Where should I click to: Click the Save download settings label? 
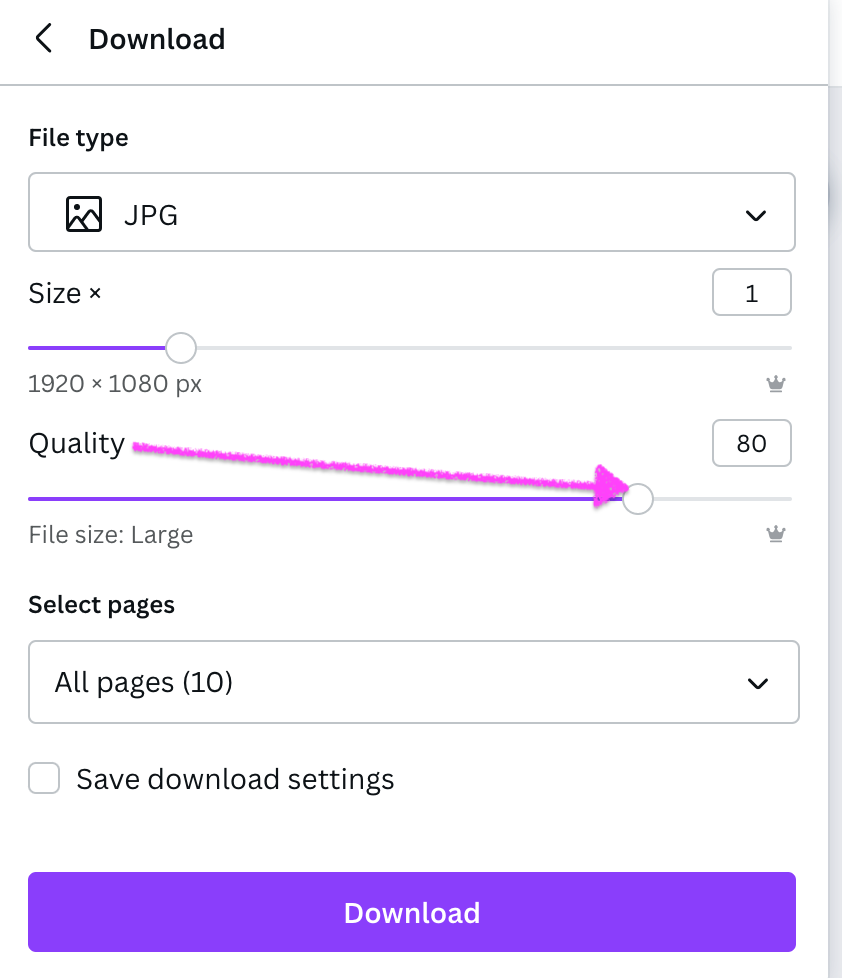(235, 779)
